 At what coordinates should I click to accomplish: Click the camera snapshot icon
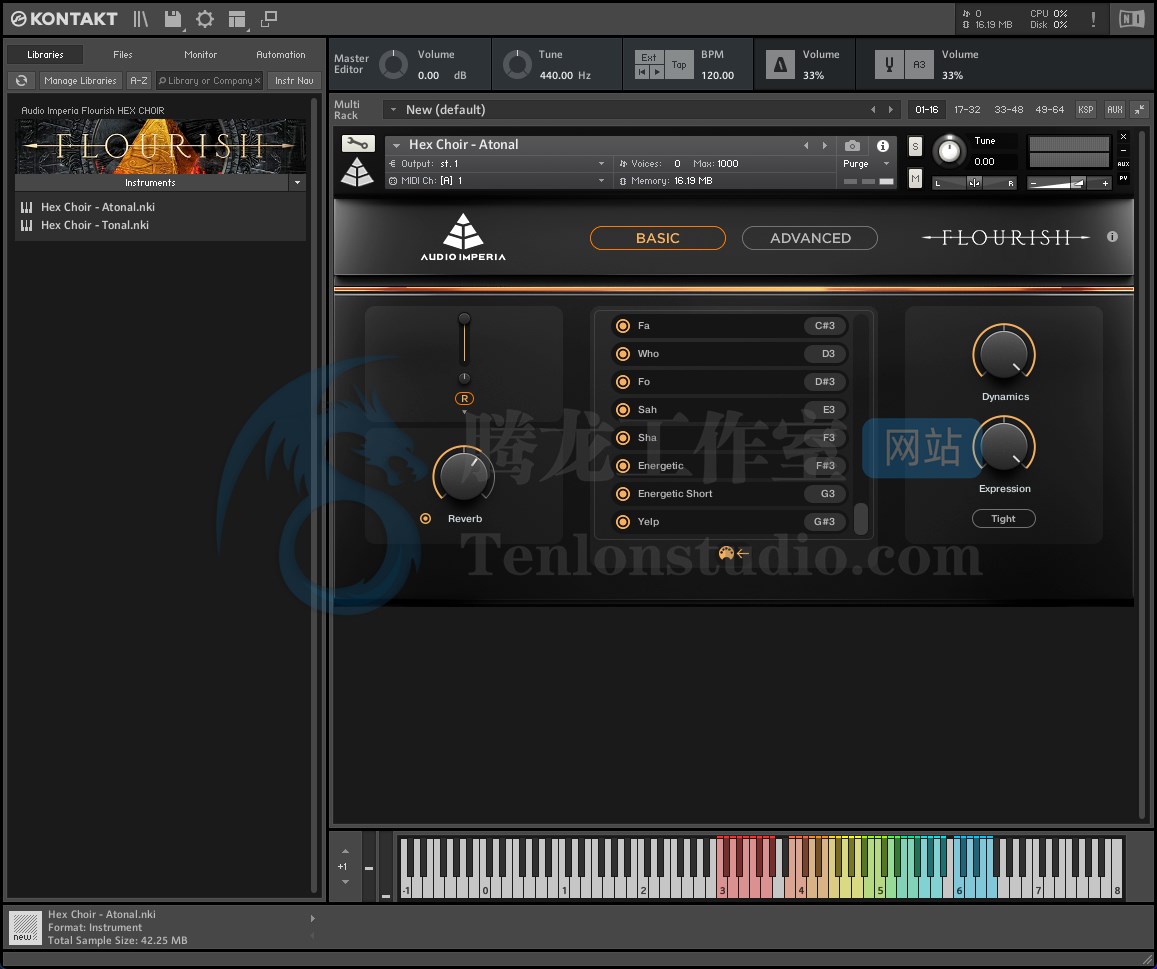(852, 145)
